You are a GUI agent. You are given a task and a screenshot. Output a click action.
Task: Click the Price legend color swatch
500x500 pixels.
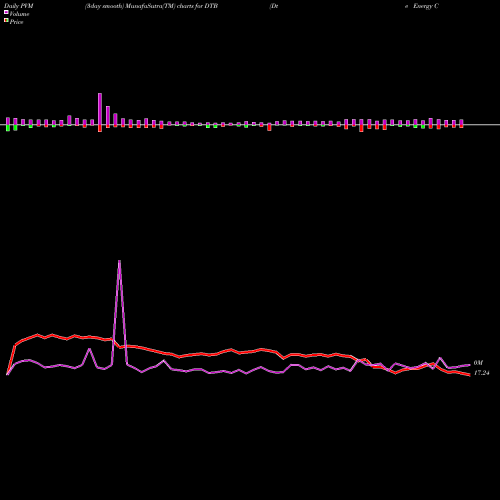6,21
